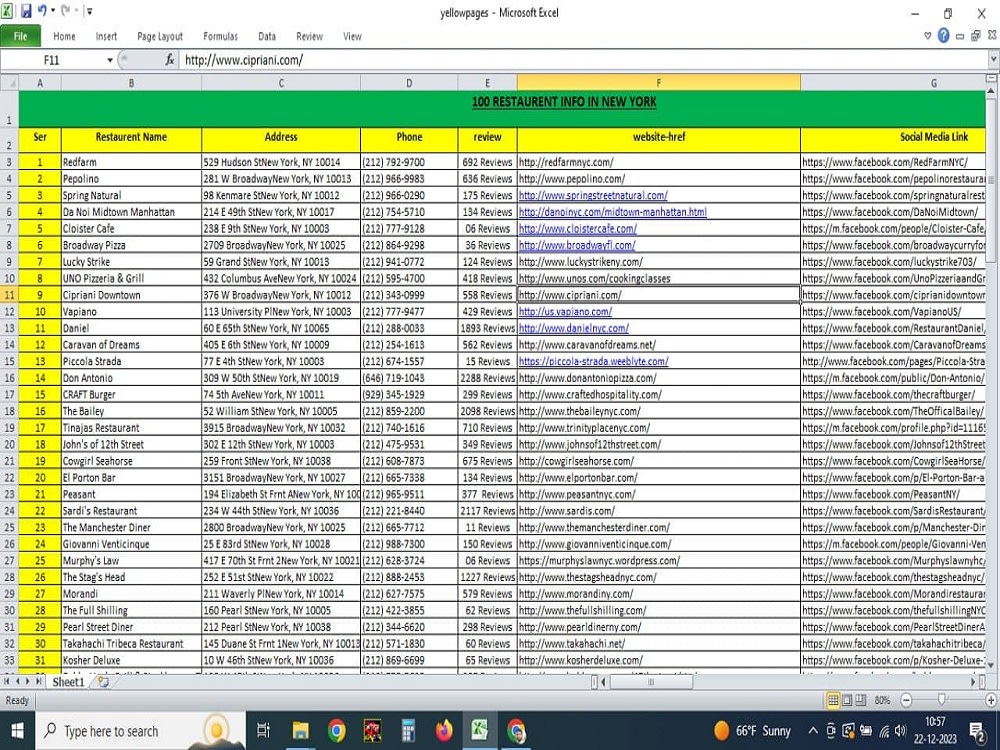Screen dimensions: 1000x750
Task: Zoom in with the plus button
Action: (991, 700)
